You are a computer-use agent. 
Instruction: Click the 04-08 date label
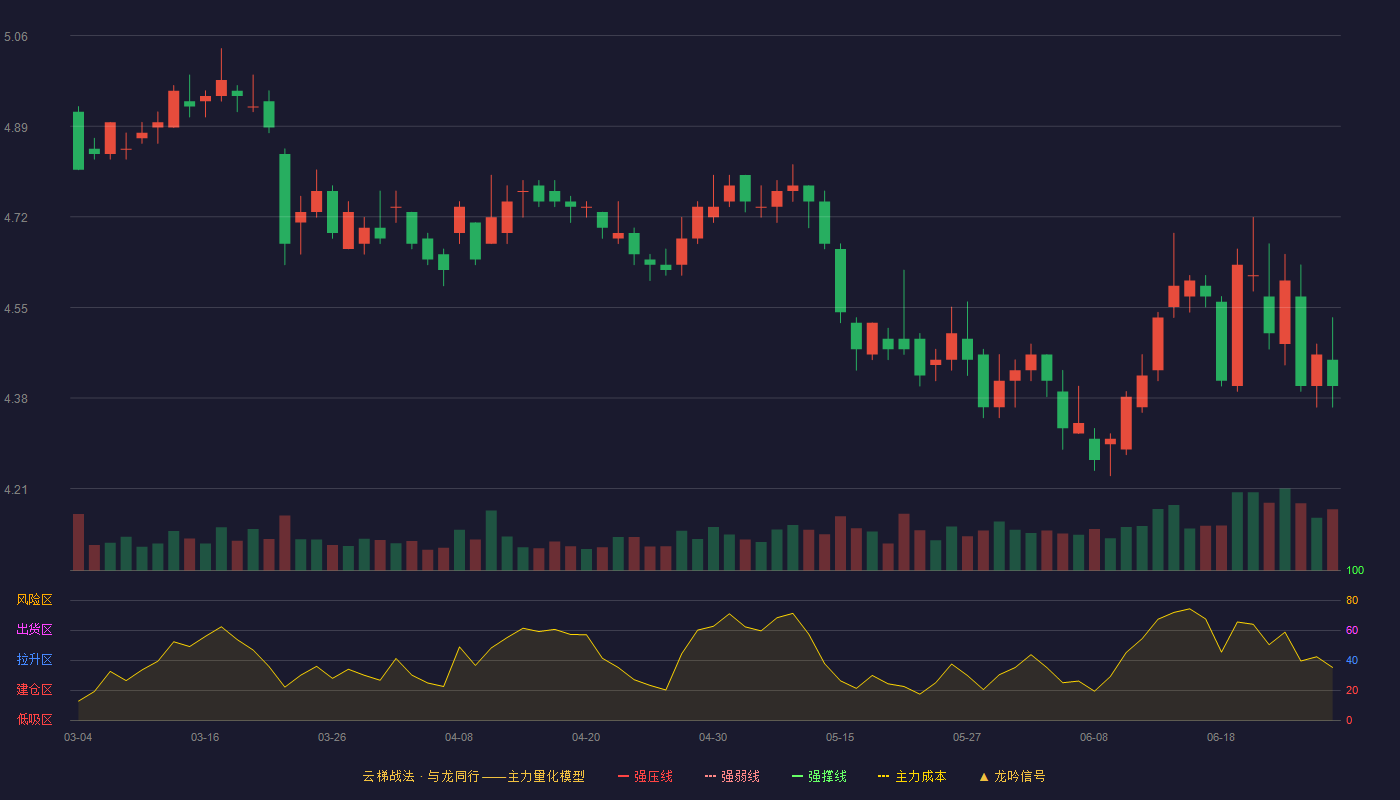click(459, 737)
